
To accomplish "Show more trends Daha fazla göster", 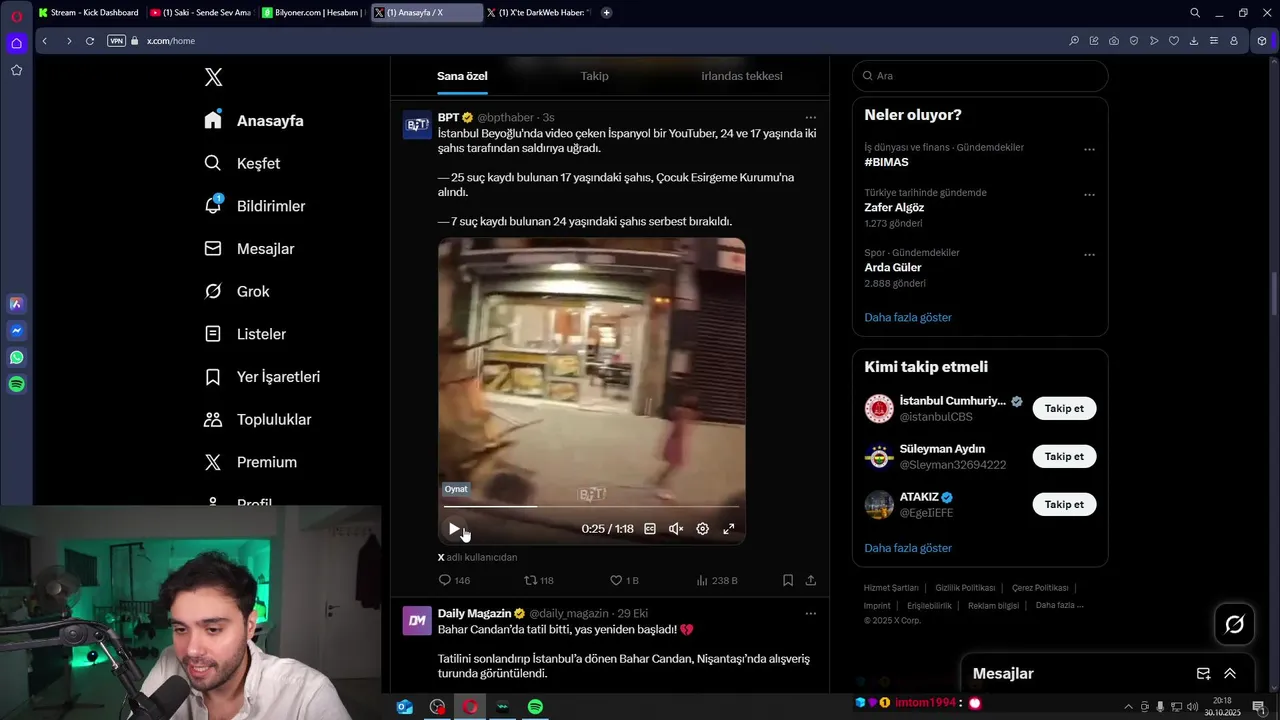I will (x=908, y=317).
